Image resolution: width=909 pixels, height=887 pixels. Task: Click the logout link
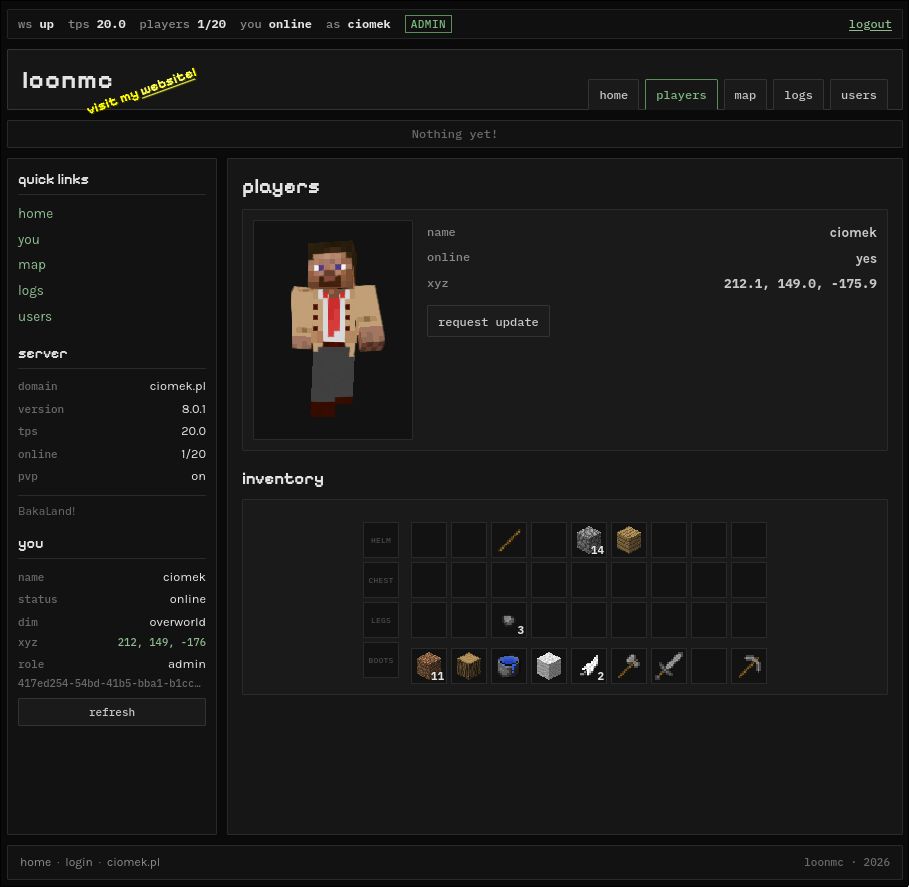(870, 24)
